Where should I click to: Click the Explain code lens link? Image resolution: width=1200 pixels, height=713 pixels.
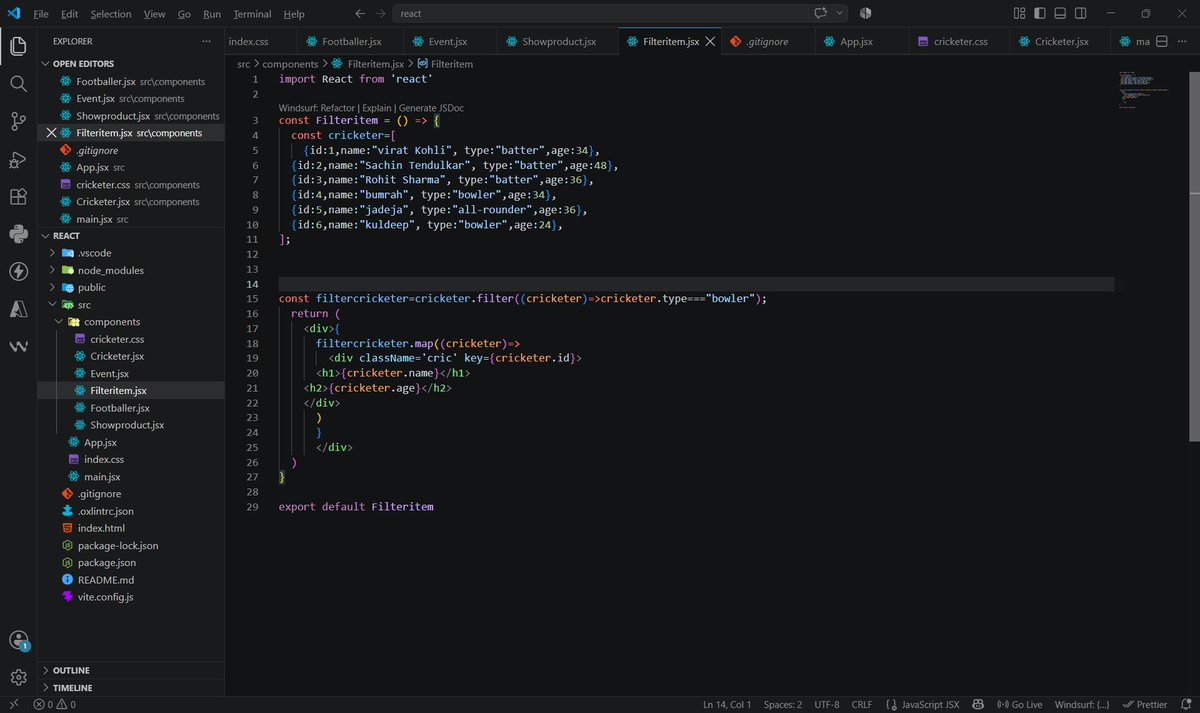pos(377,107)
